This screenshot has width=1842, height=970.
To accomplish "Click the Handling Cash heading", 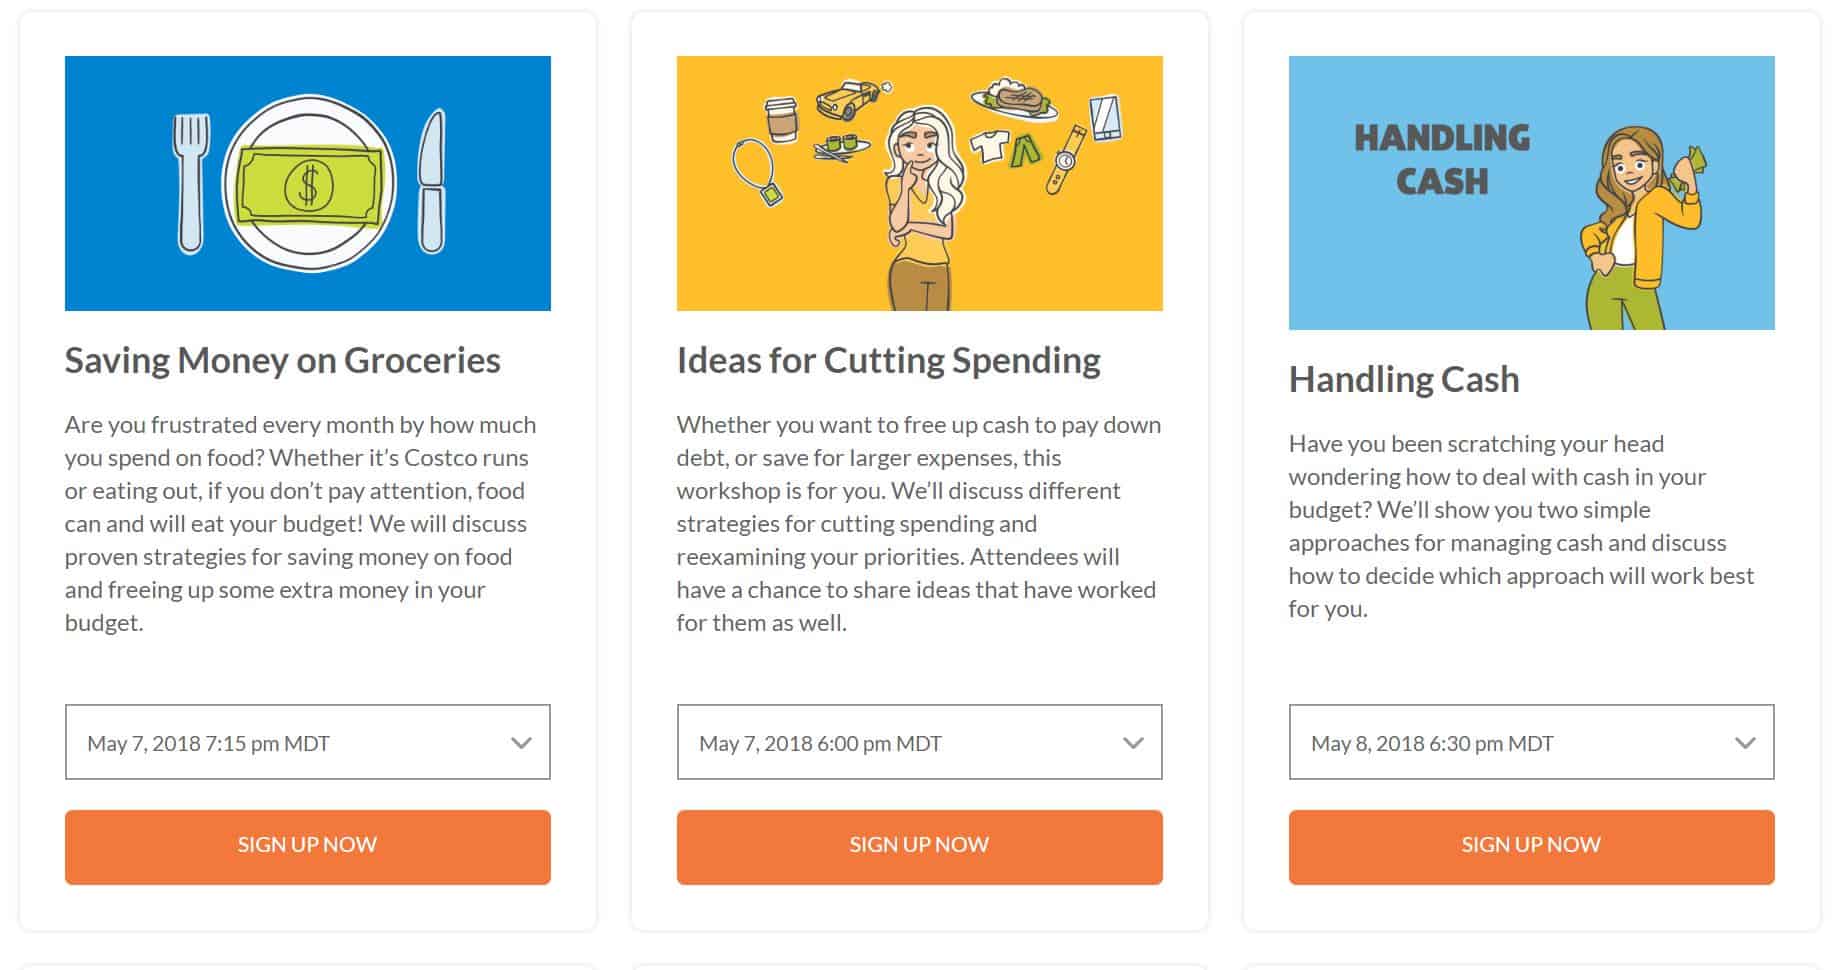I will [x=1404, y=380].
